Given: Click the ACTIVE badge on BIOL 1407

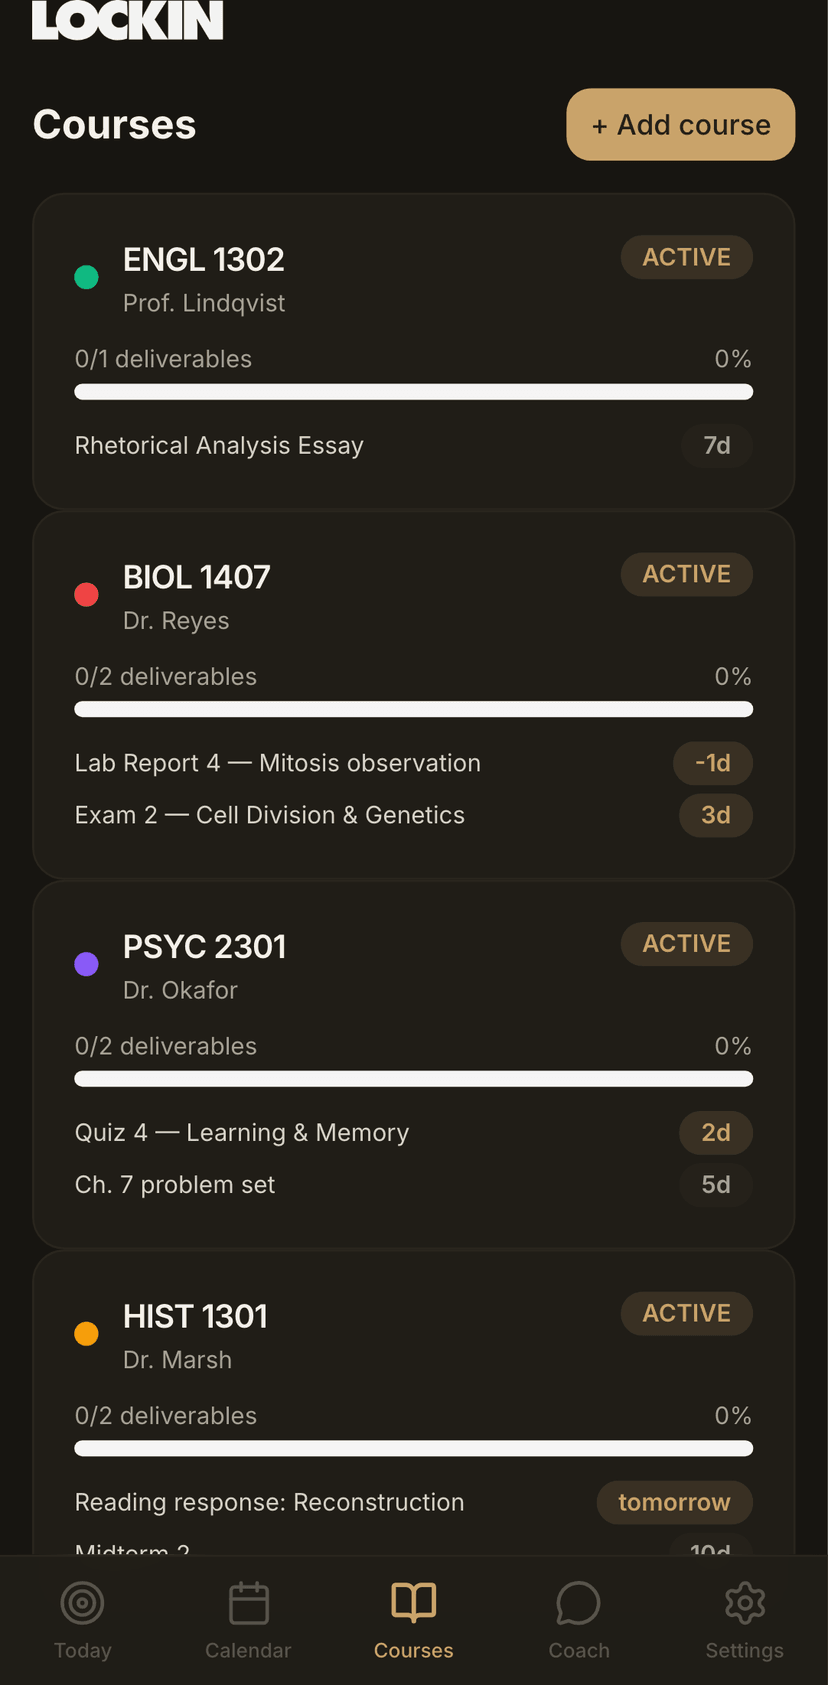Looking at the screenshot, I should [x=687, y=575].
